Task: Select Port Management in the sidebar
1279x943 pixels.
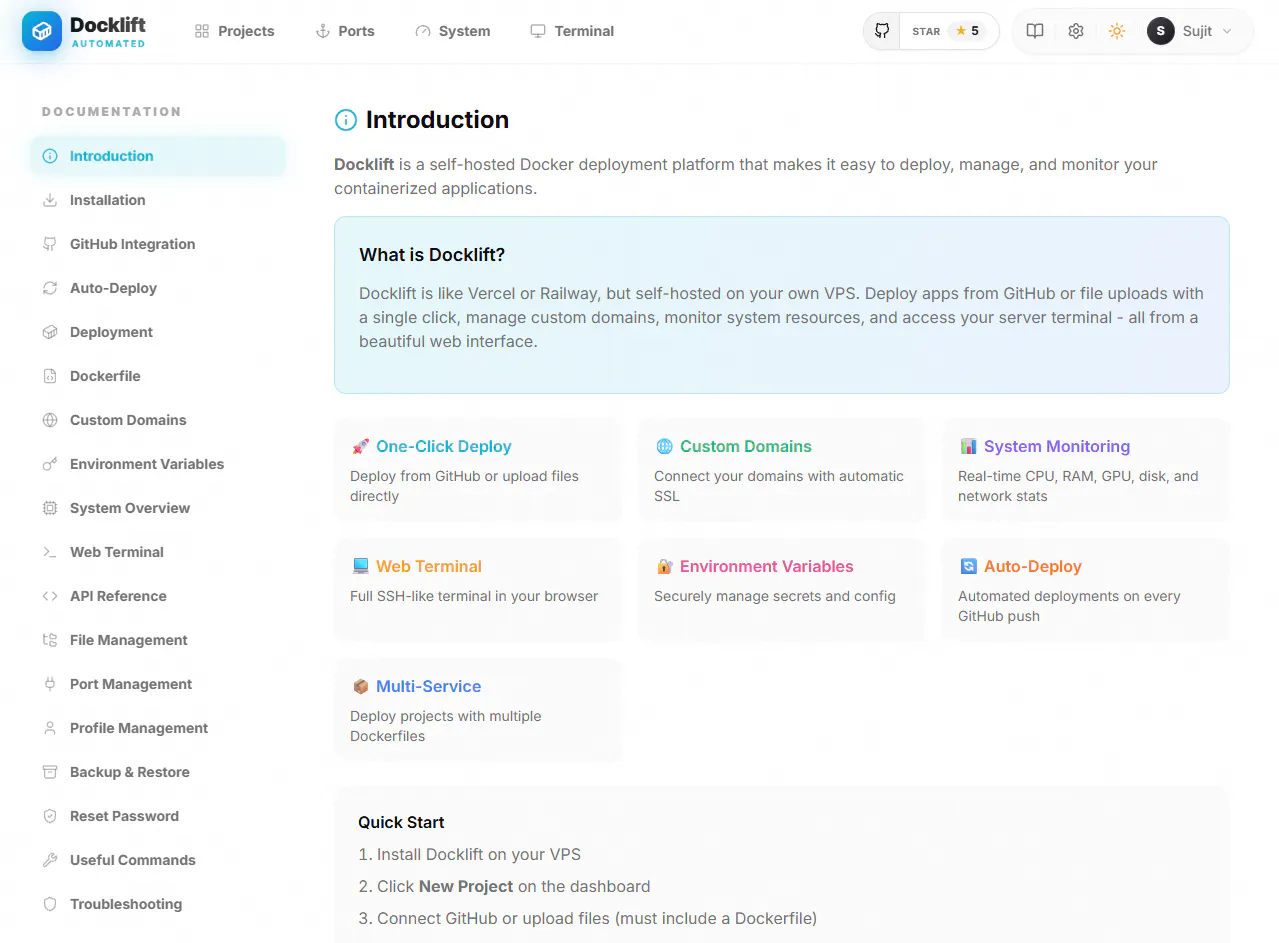Action: [x=158, y=684]
